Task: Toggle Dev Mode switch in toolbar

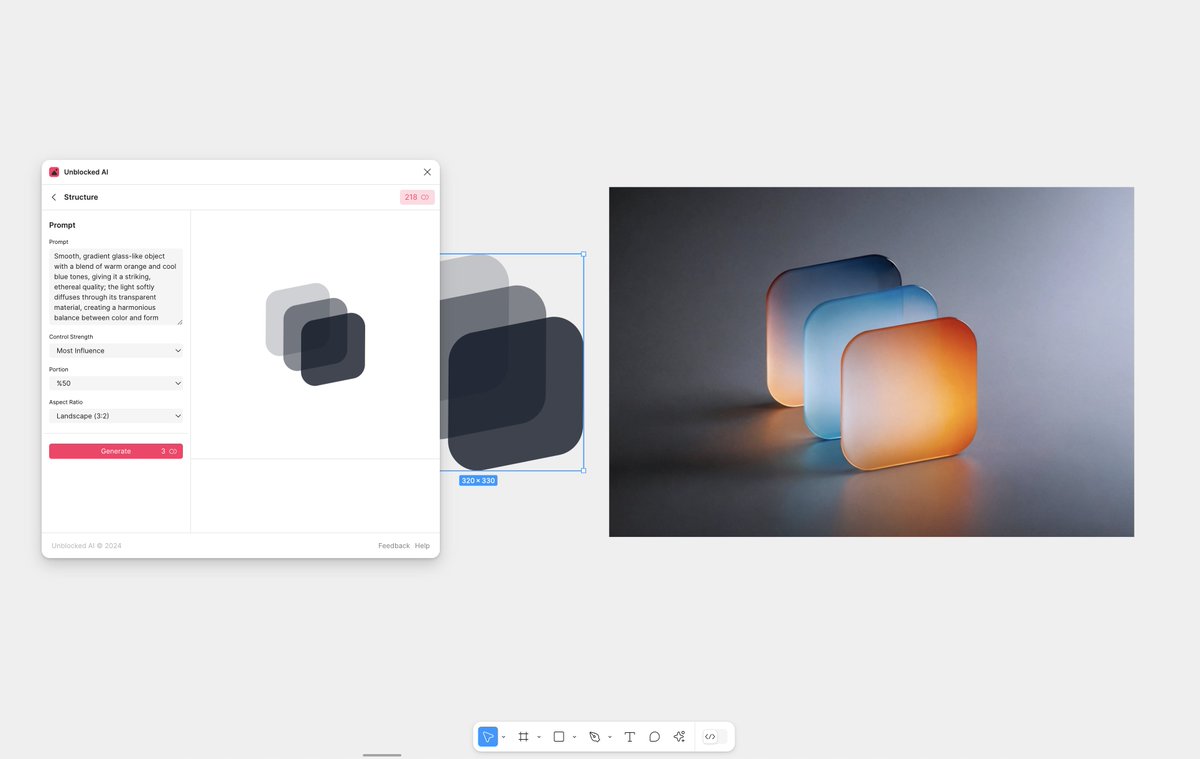Action: pyautogui.click(x=713, y=737)
